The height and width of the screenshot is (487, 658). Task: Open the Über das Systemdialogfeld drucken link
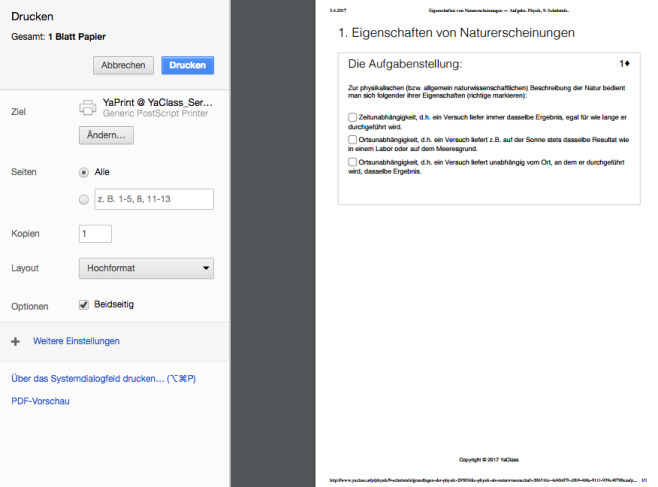(x=103, y=378)
